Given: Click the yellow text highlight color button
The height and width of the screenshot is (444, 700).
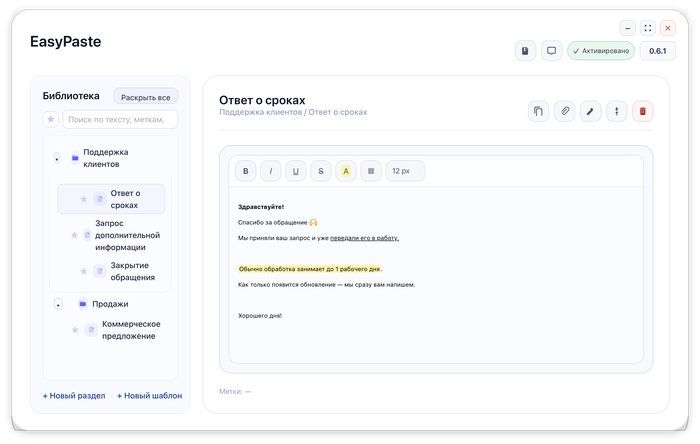Looking at the screenshot, I should [x=346, y=171].
